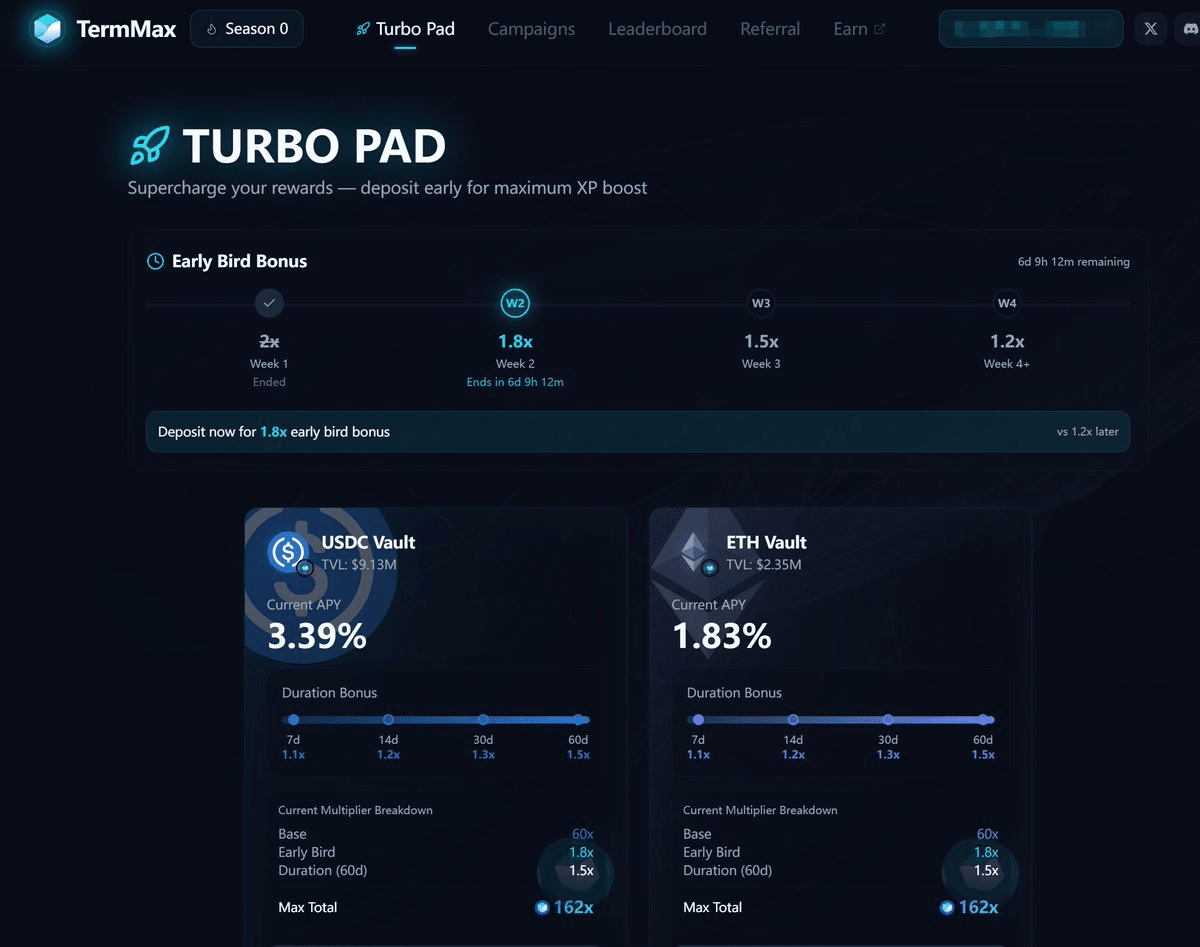The height and width of the screenshot is (947, 1200).
Task: Open the Leaderboard tab
Action: (657, 29)
